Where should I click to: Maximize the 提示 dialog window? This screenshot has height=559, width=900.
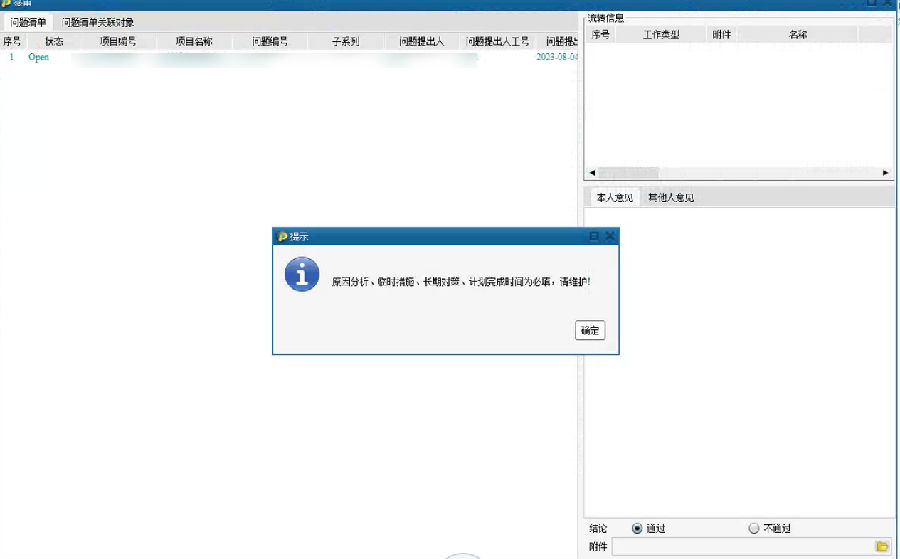click(x=594, y=236)
